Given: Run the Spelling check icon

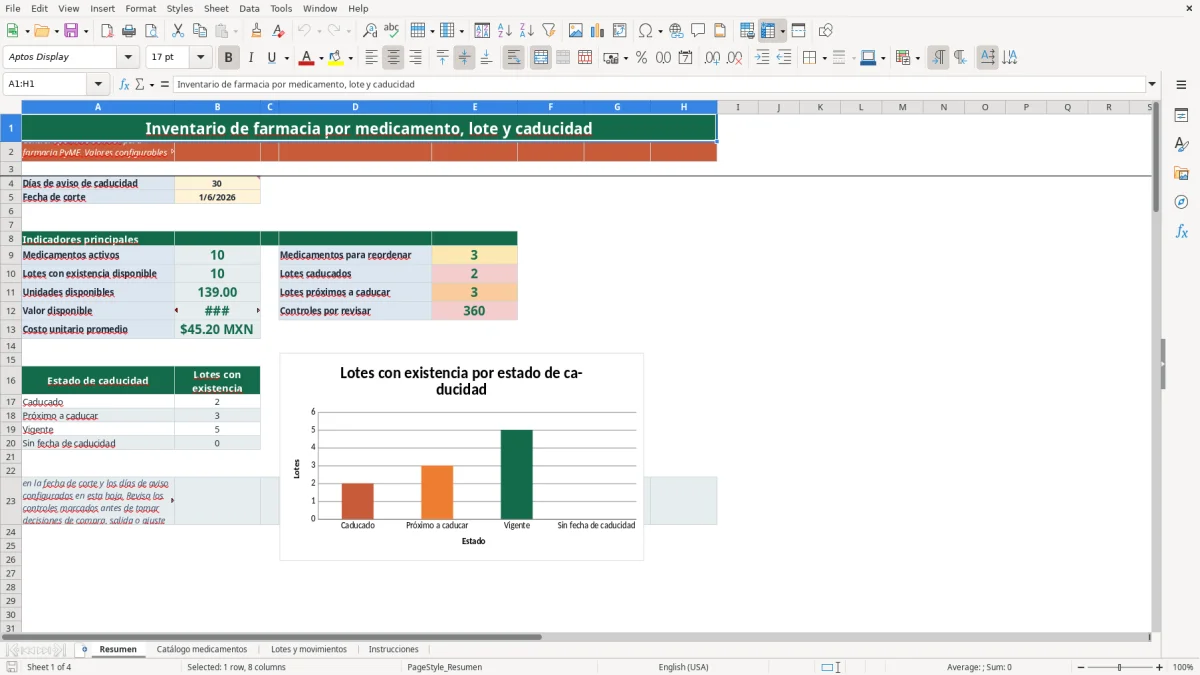Looking at the screenshot, I should (x=392, y=31).
